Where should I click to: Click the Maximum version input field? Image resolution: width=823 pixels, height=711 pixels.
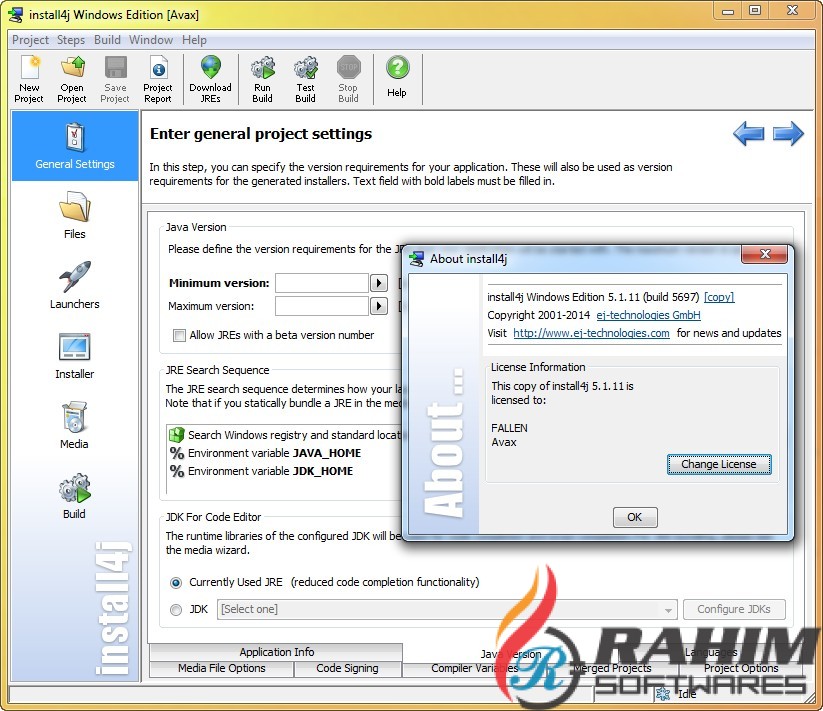click(x=321, y=306)
